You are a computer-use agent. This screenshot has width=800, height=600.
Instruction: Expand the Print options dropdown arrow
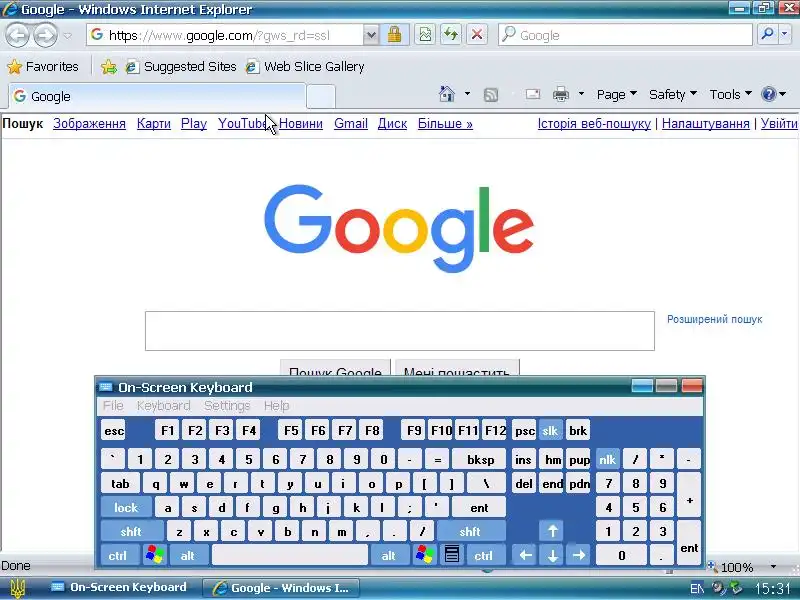tap(581, 94)
